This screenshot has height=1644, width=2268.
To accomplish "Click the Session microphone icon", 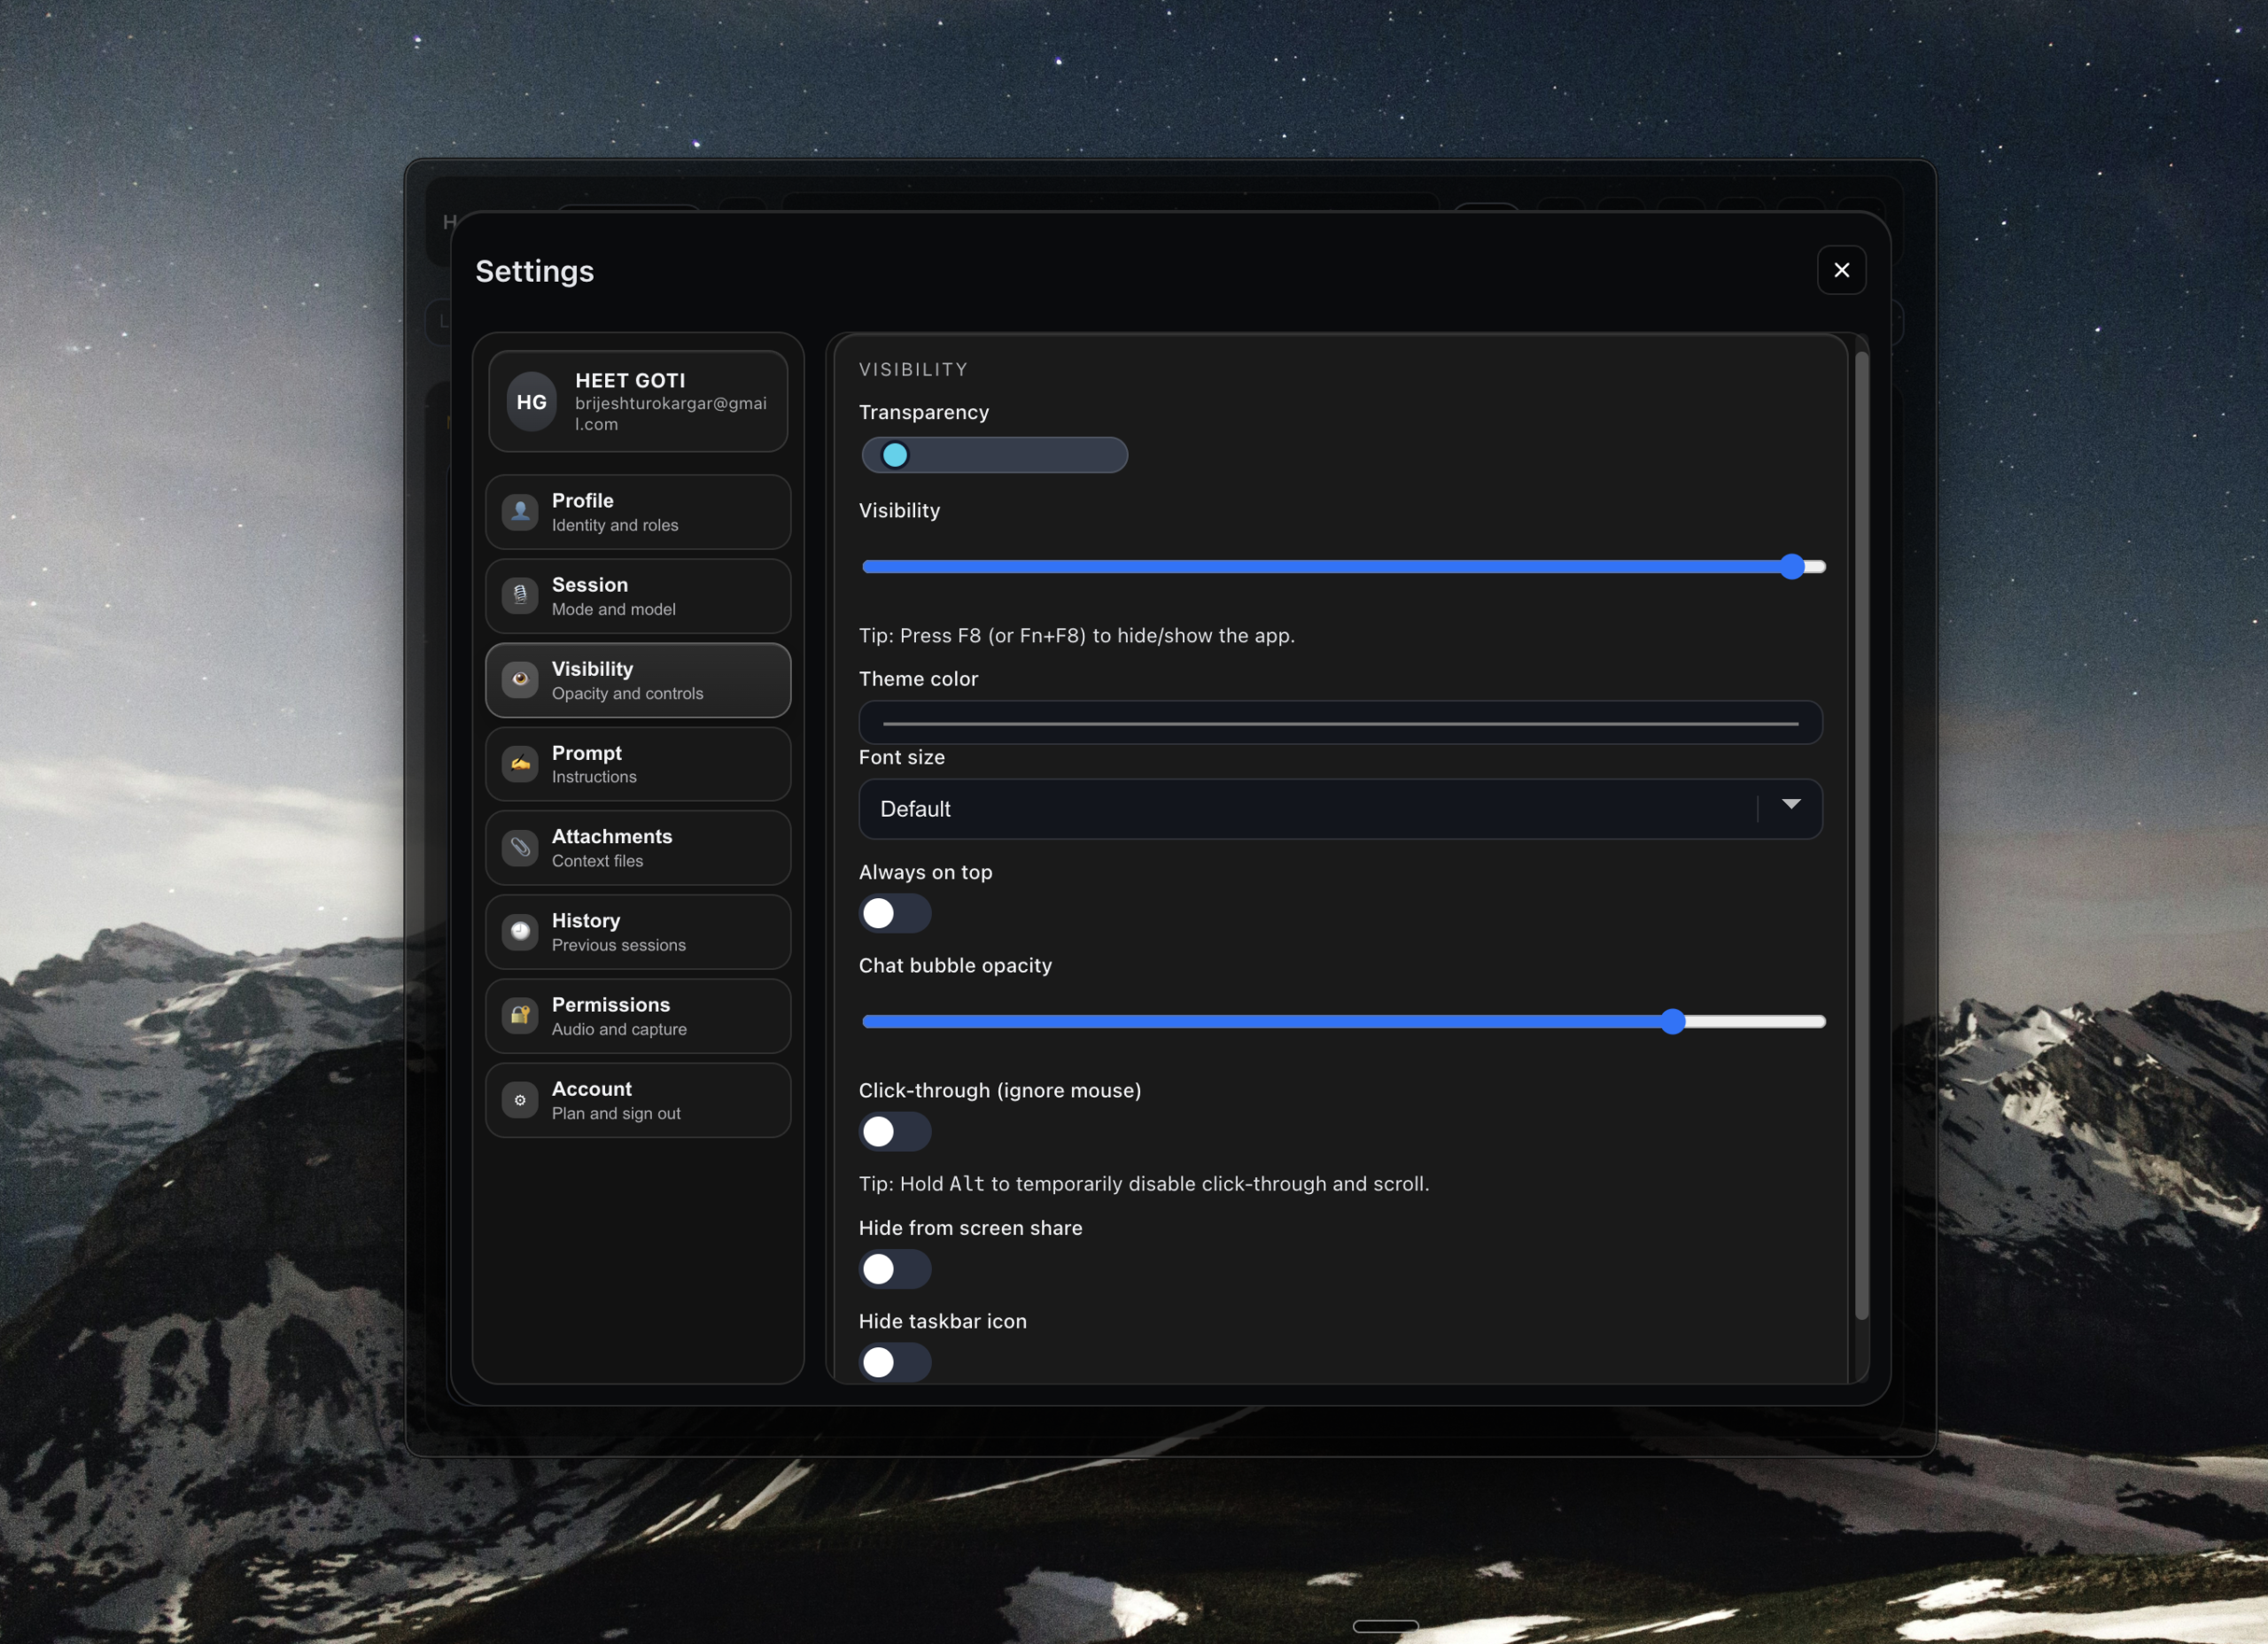I will [x=520, y=596].
